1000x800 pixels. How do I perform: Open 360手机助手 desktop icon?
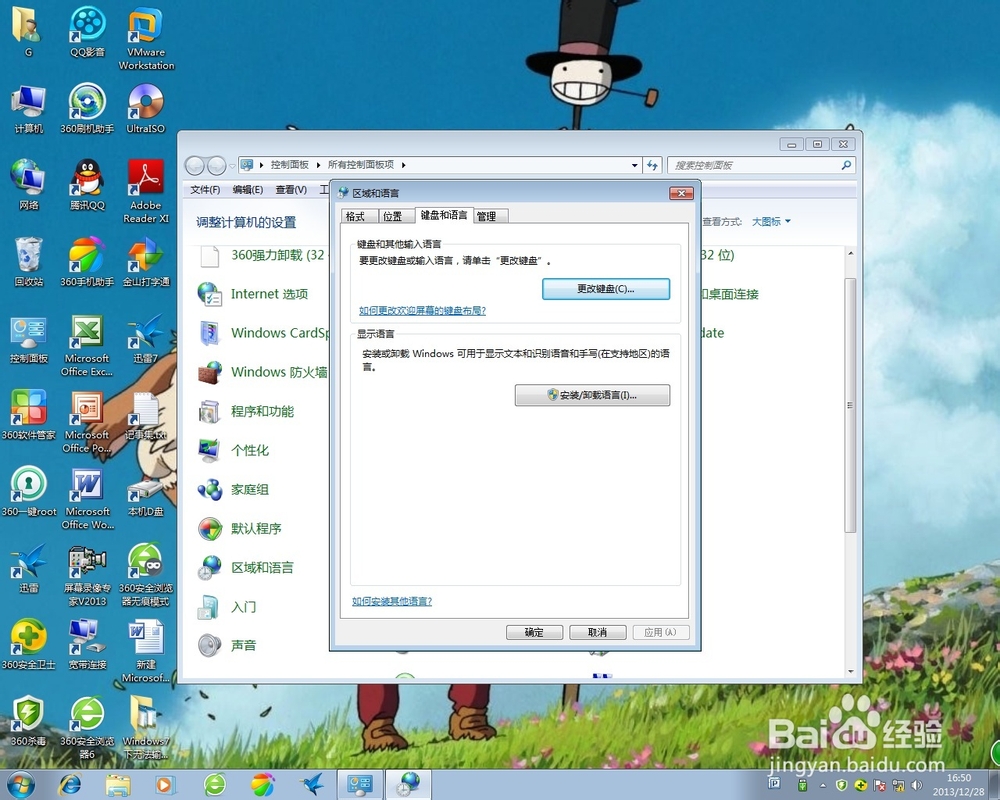point(87,262)
